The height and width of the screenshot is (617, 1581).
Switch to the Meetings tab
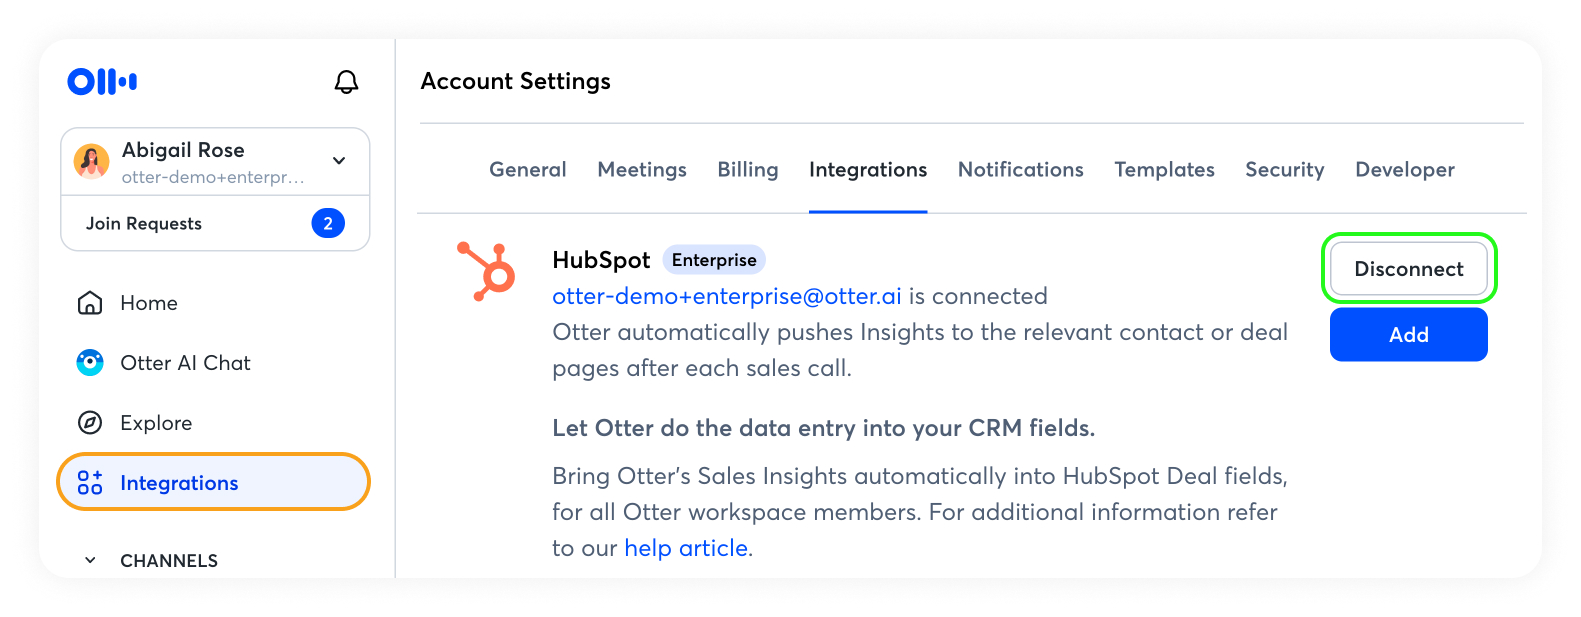pos(642,170)
